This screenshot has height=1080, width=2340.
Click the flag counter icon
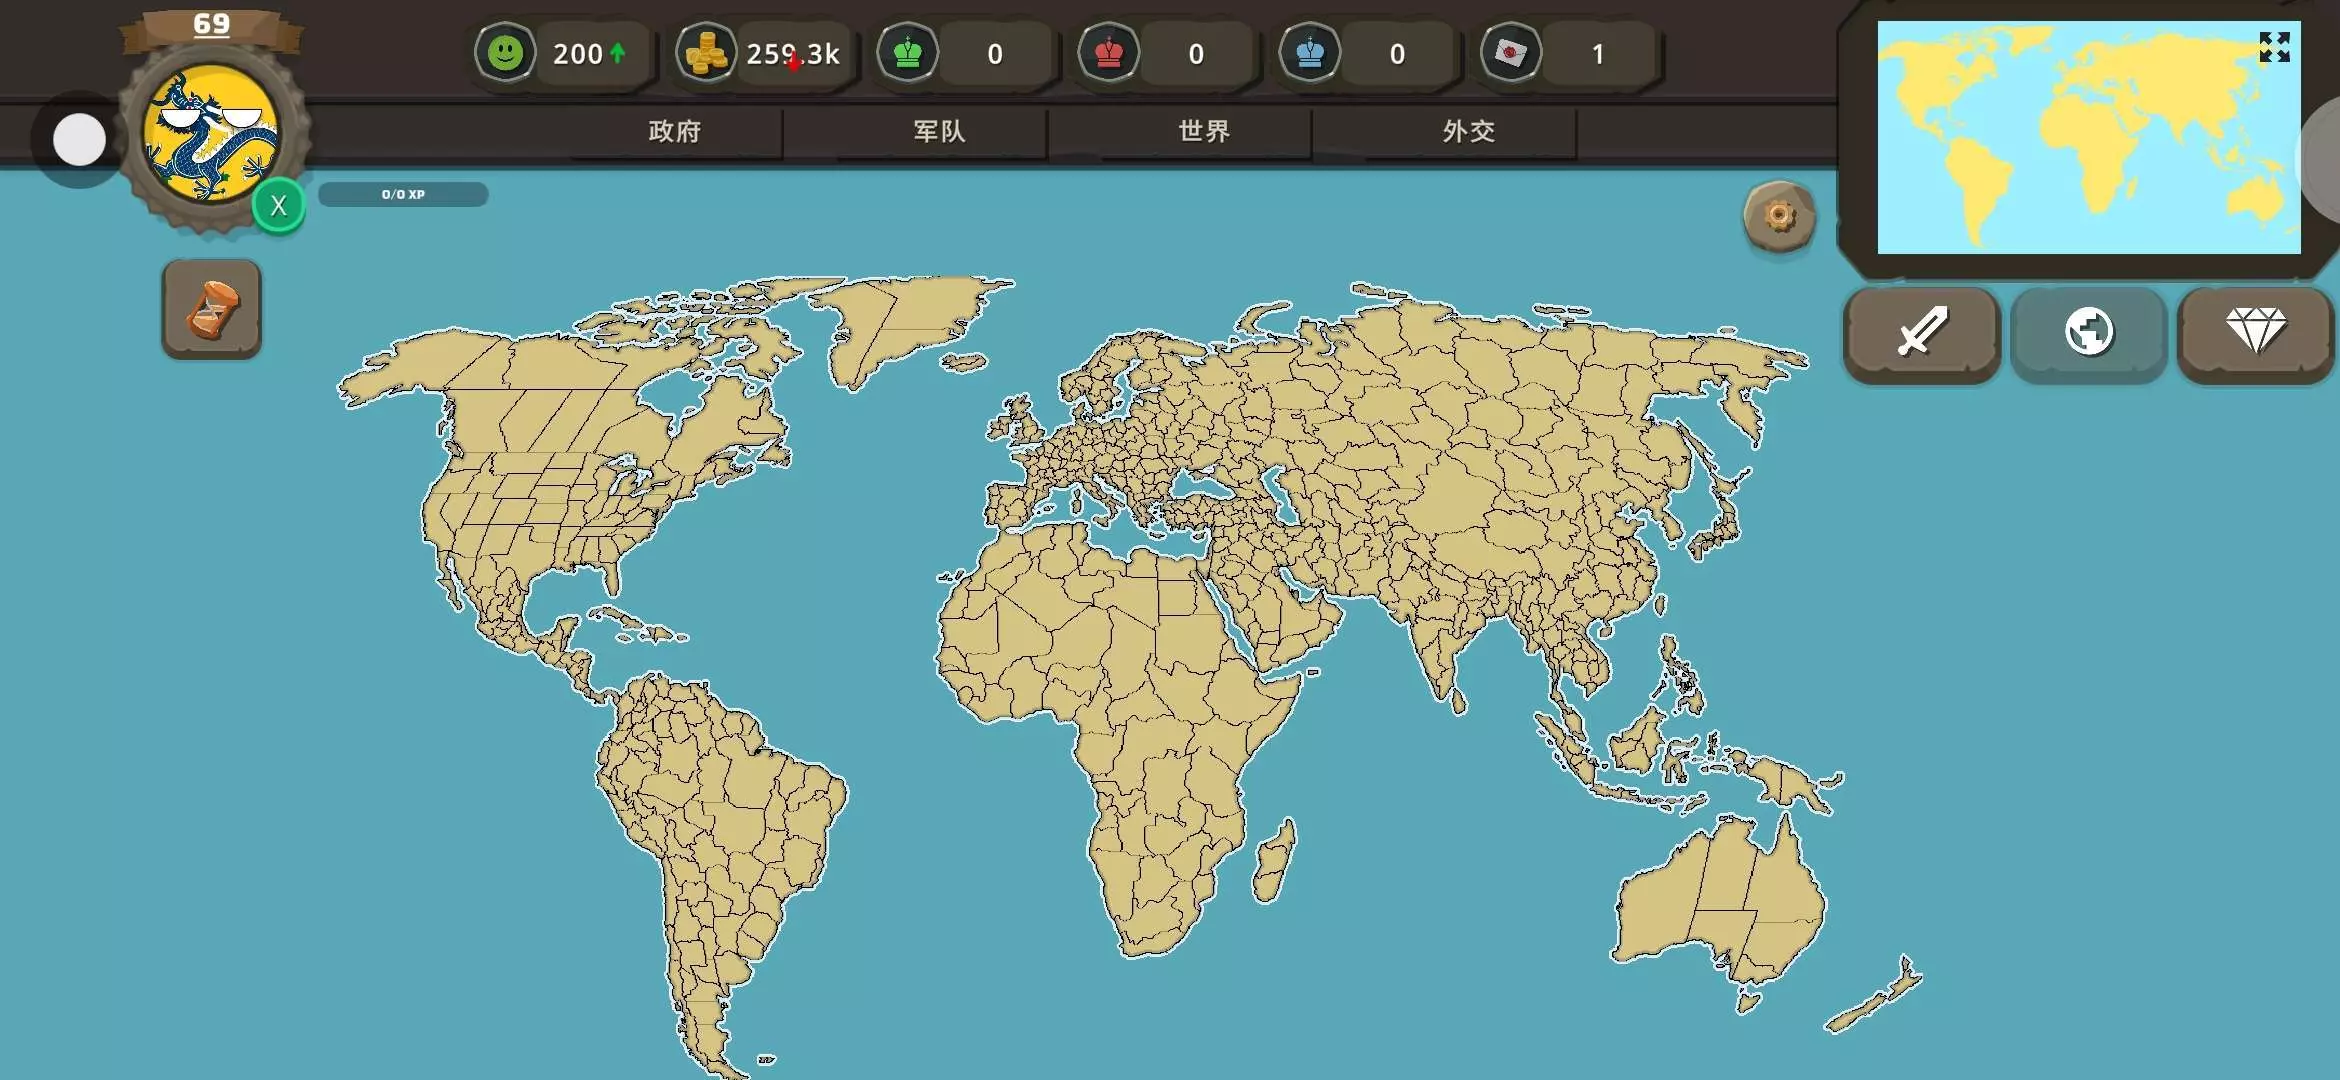coord(1510,53)
